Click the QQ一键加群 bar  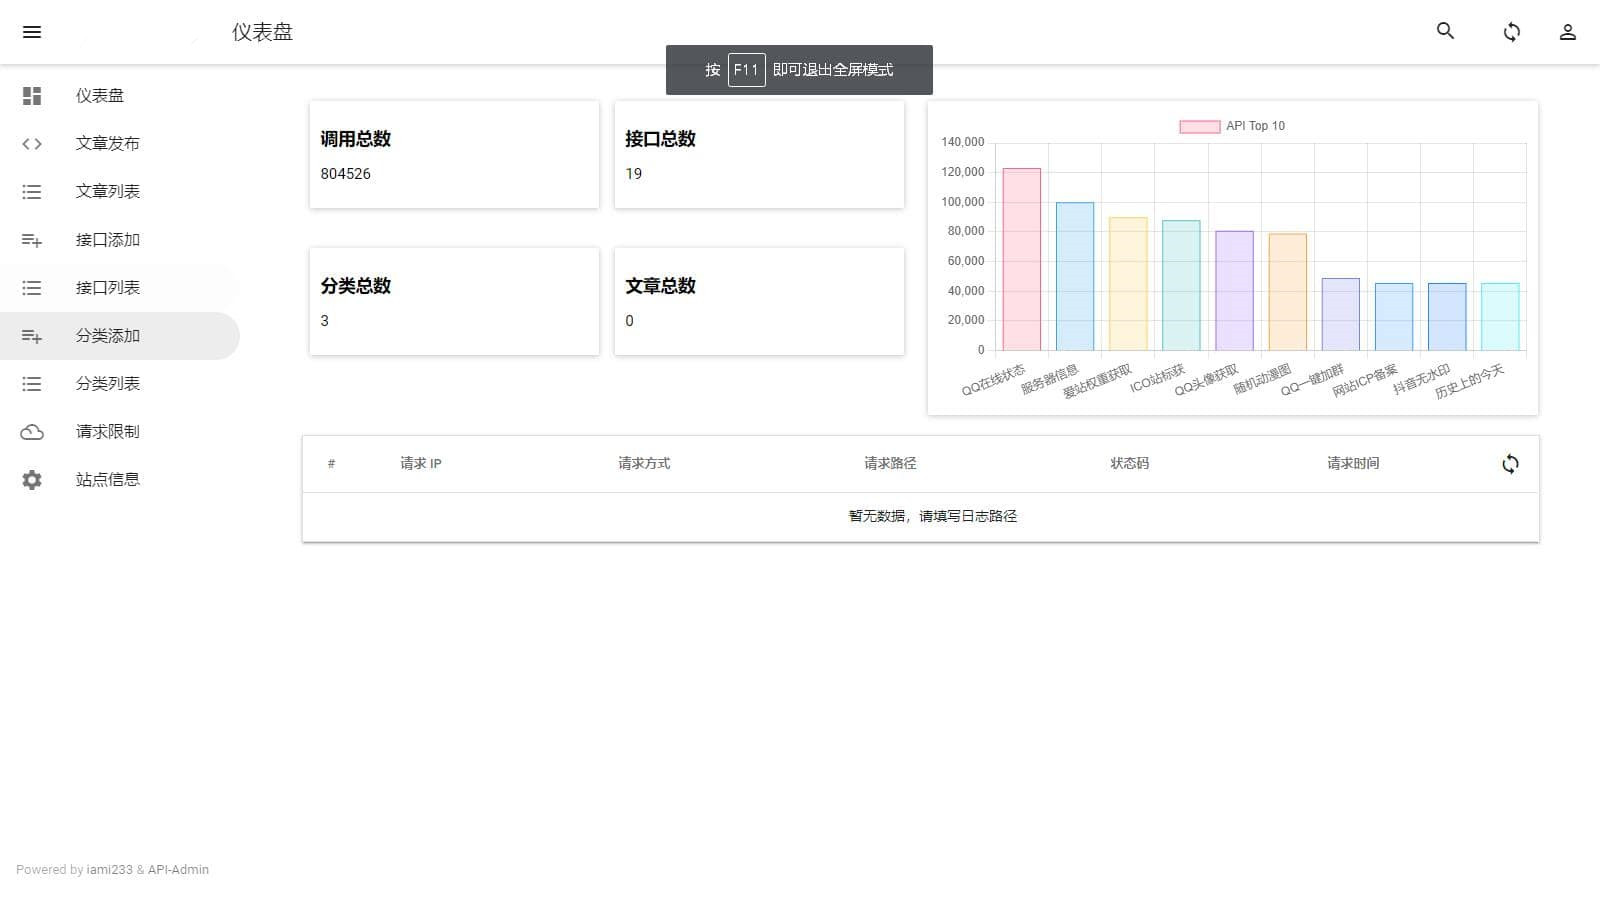click(1340, 314)
